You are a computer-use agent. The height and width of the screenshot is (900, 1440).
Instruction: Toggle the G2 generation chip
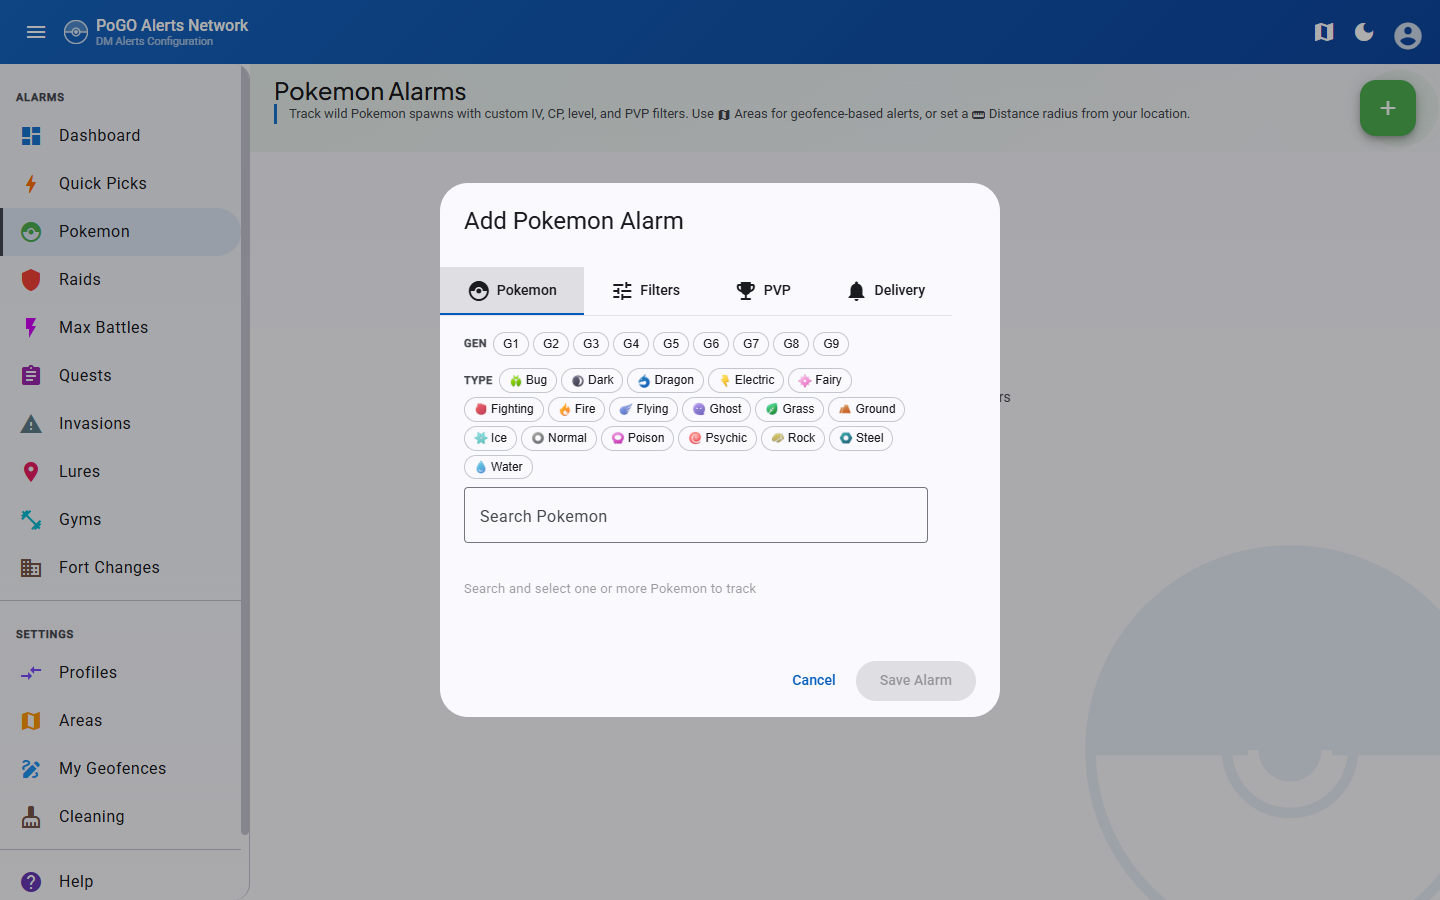coord(551,344)
